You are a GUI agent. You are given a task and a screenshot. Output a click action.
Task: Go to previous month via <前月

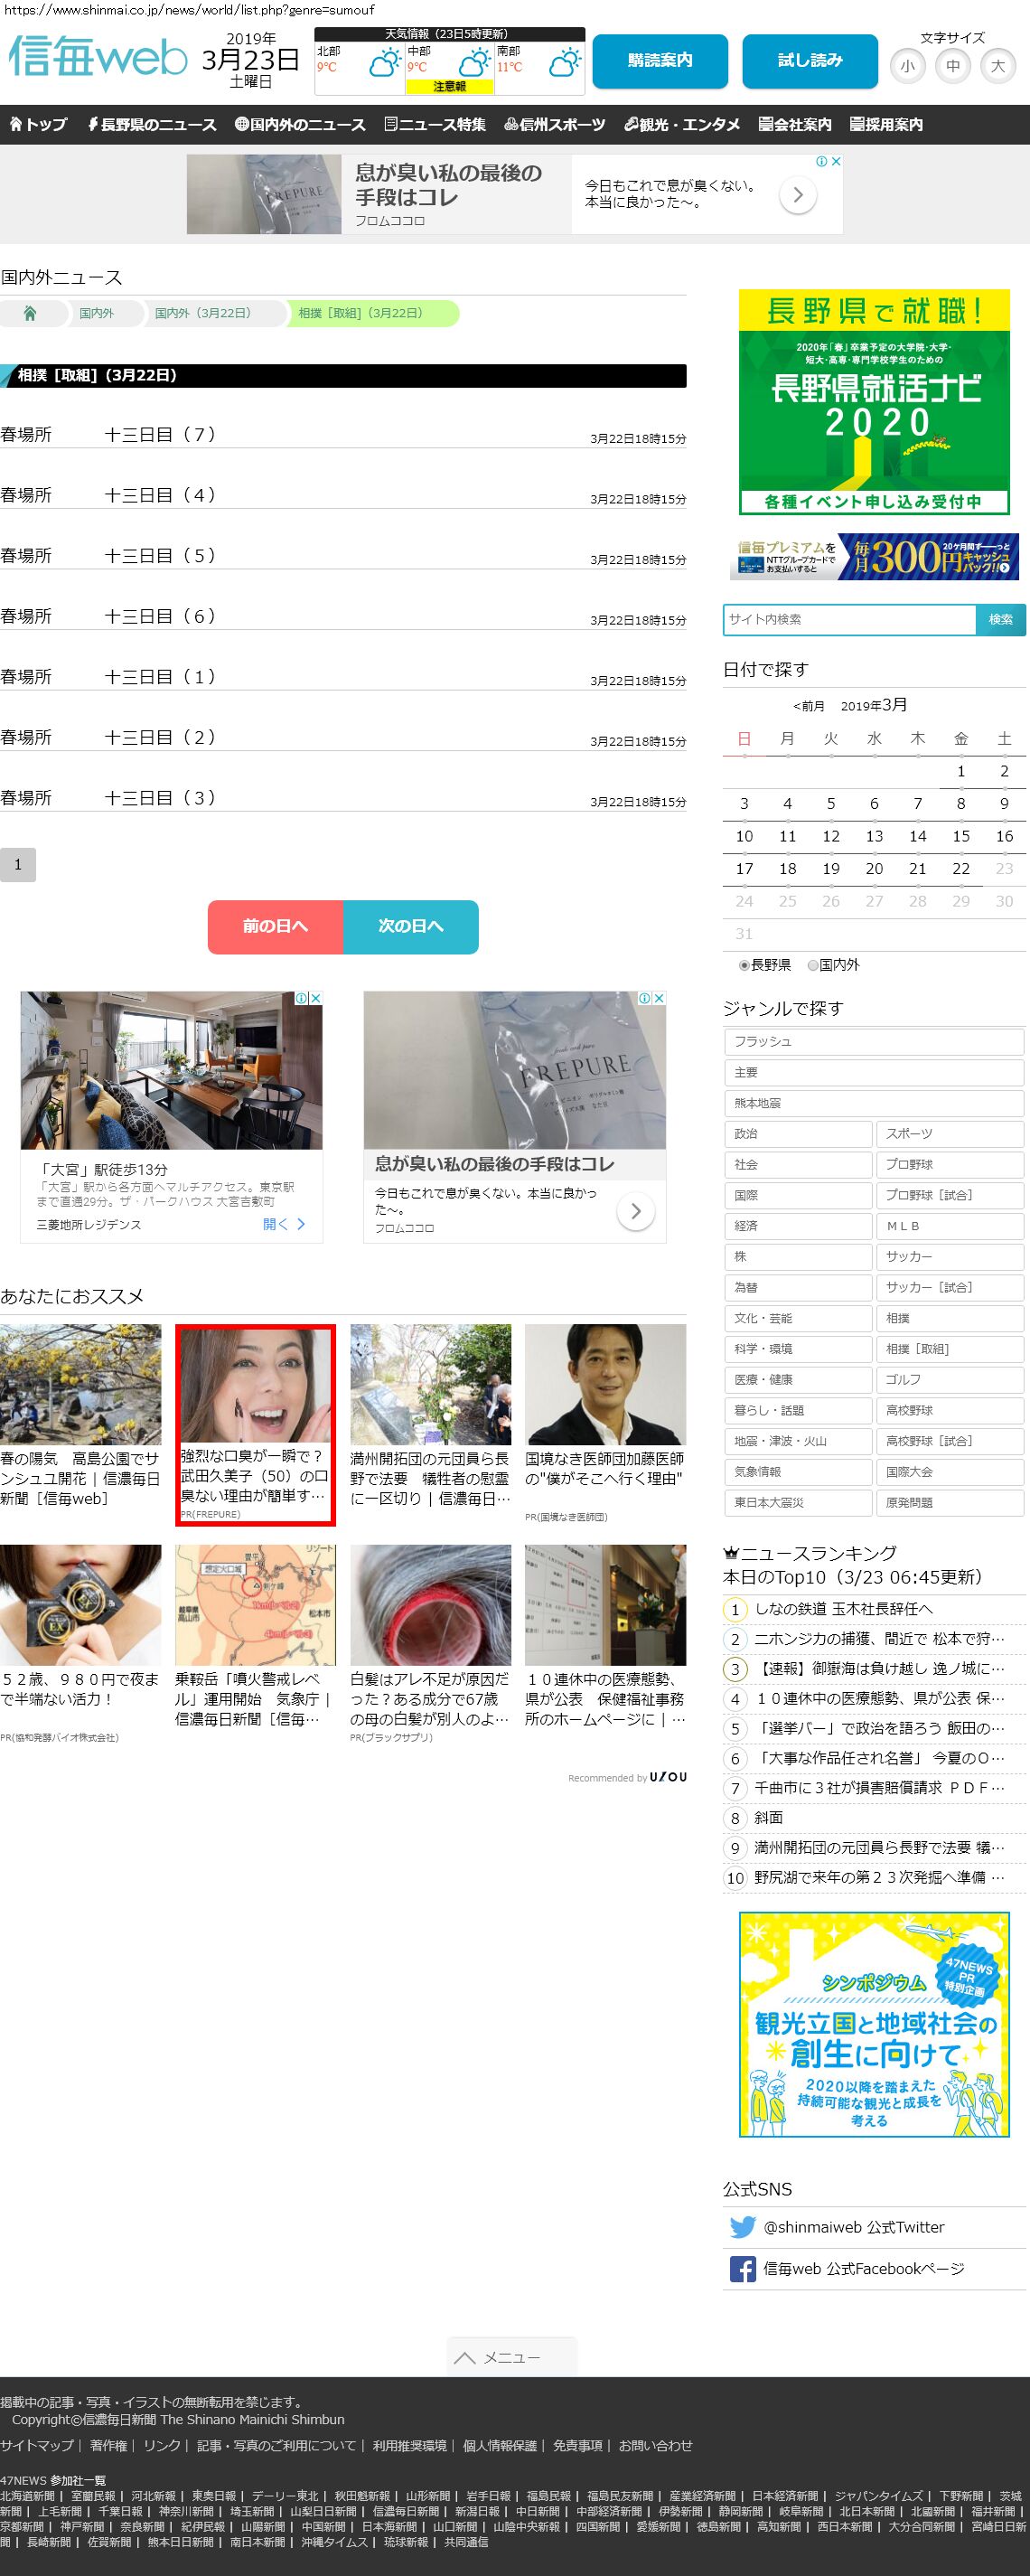click(809, 706)
